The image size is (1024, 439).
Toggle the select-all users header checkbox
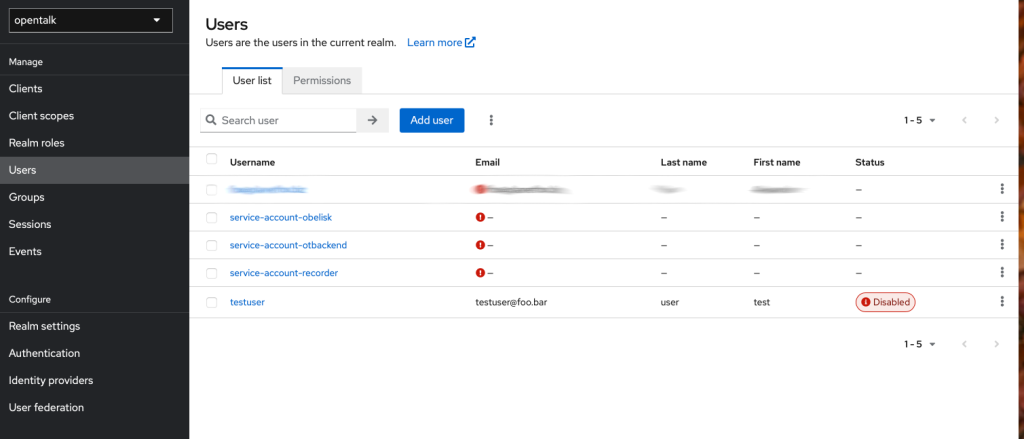click(x=211, y=159)
